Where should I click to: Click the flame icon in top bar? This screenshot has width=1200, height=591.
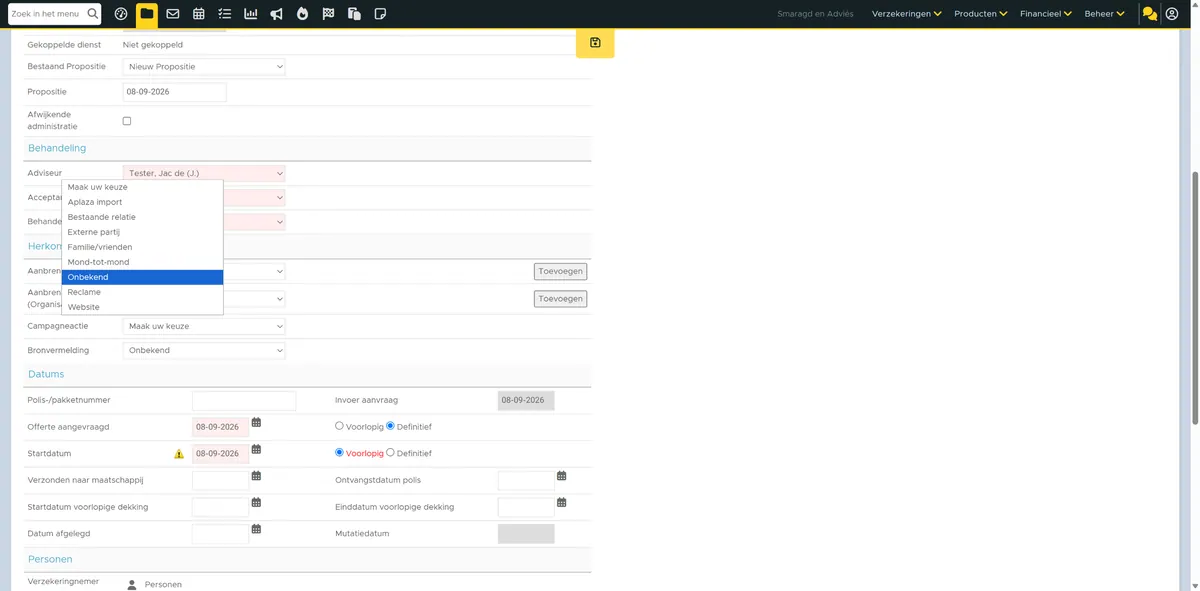pyautogui.click(x=303, y=14)
